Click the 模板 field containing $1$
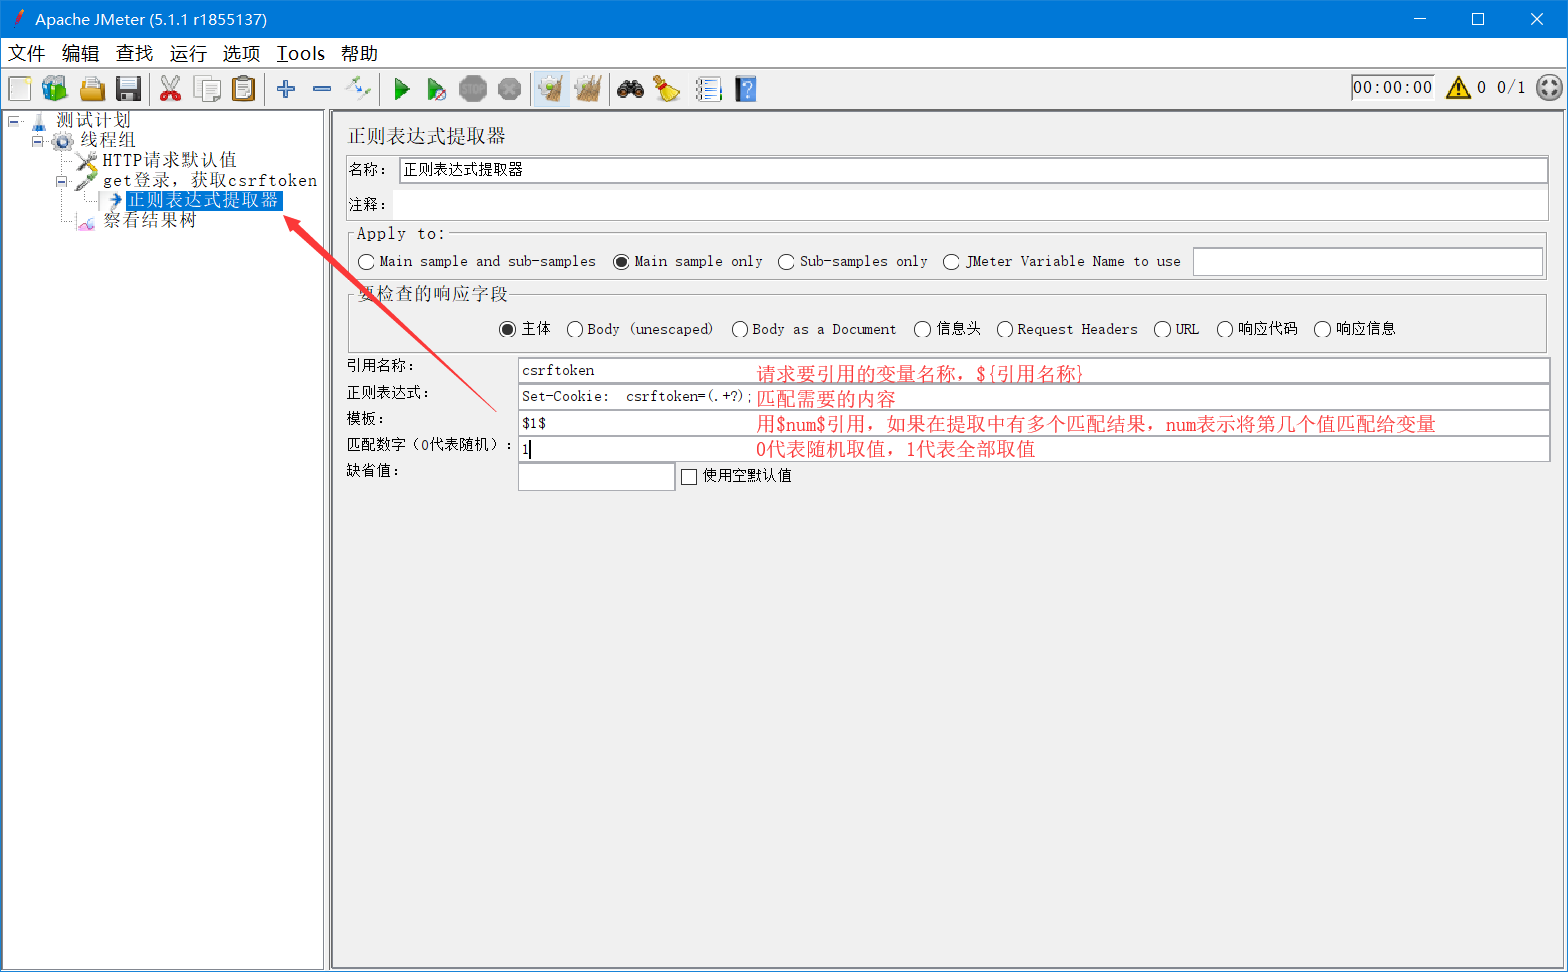1568x972 pixels. pos(1034,423)
